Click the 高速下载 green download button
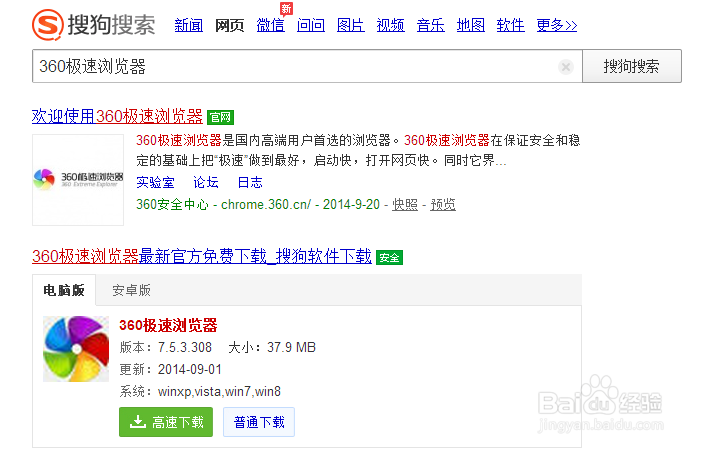 click(166, 422)
